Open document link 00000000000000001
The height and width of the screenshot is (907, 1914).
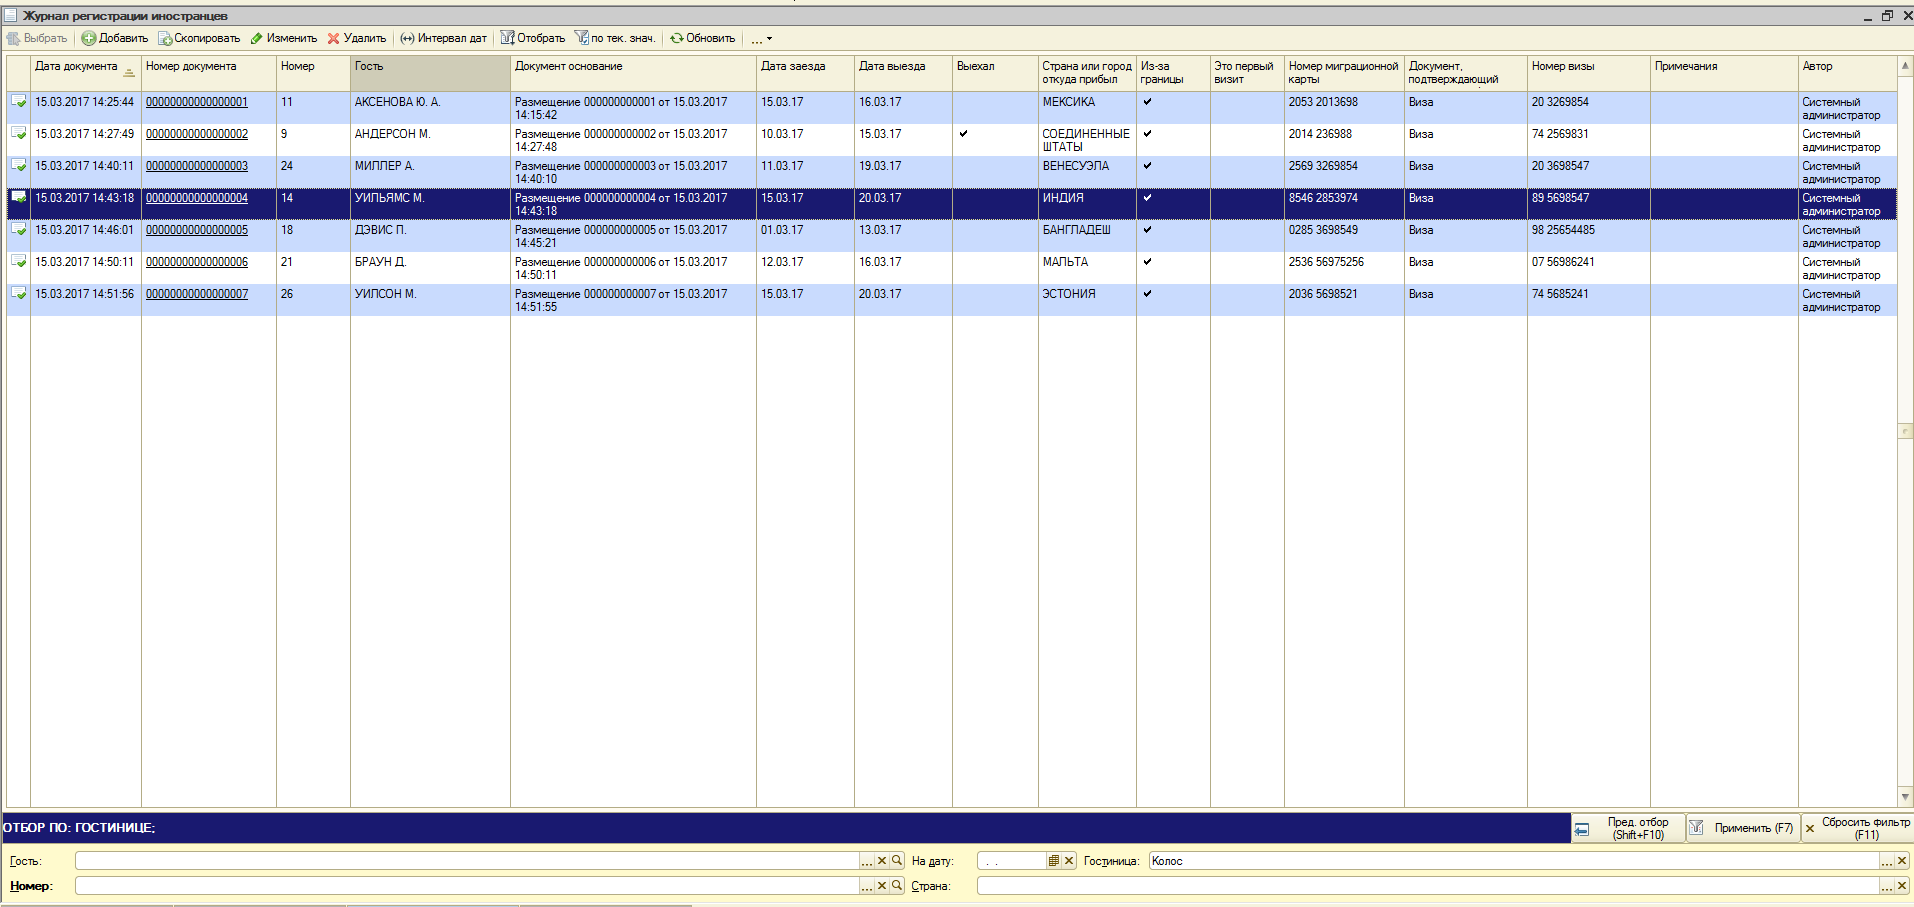pyautogui.click(x=197, y=102)
